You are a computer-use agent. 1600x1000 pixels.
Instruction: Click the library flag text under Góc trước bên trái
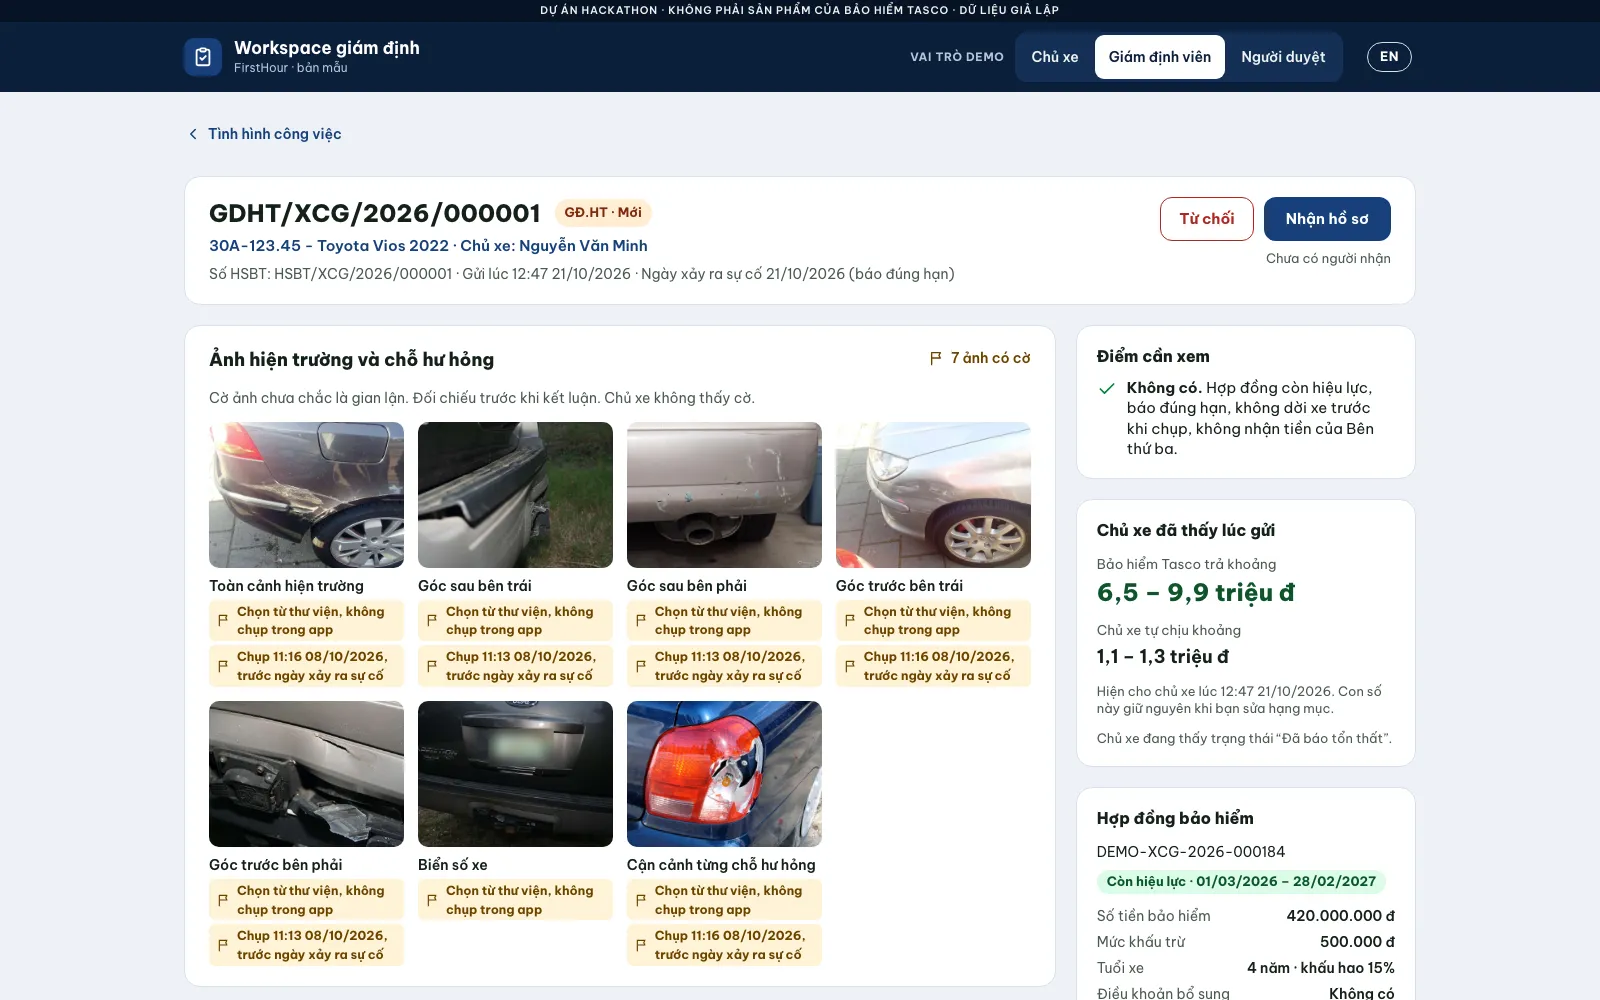937,621
